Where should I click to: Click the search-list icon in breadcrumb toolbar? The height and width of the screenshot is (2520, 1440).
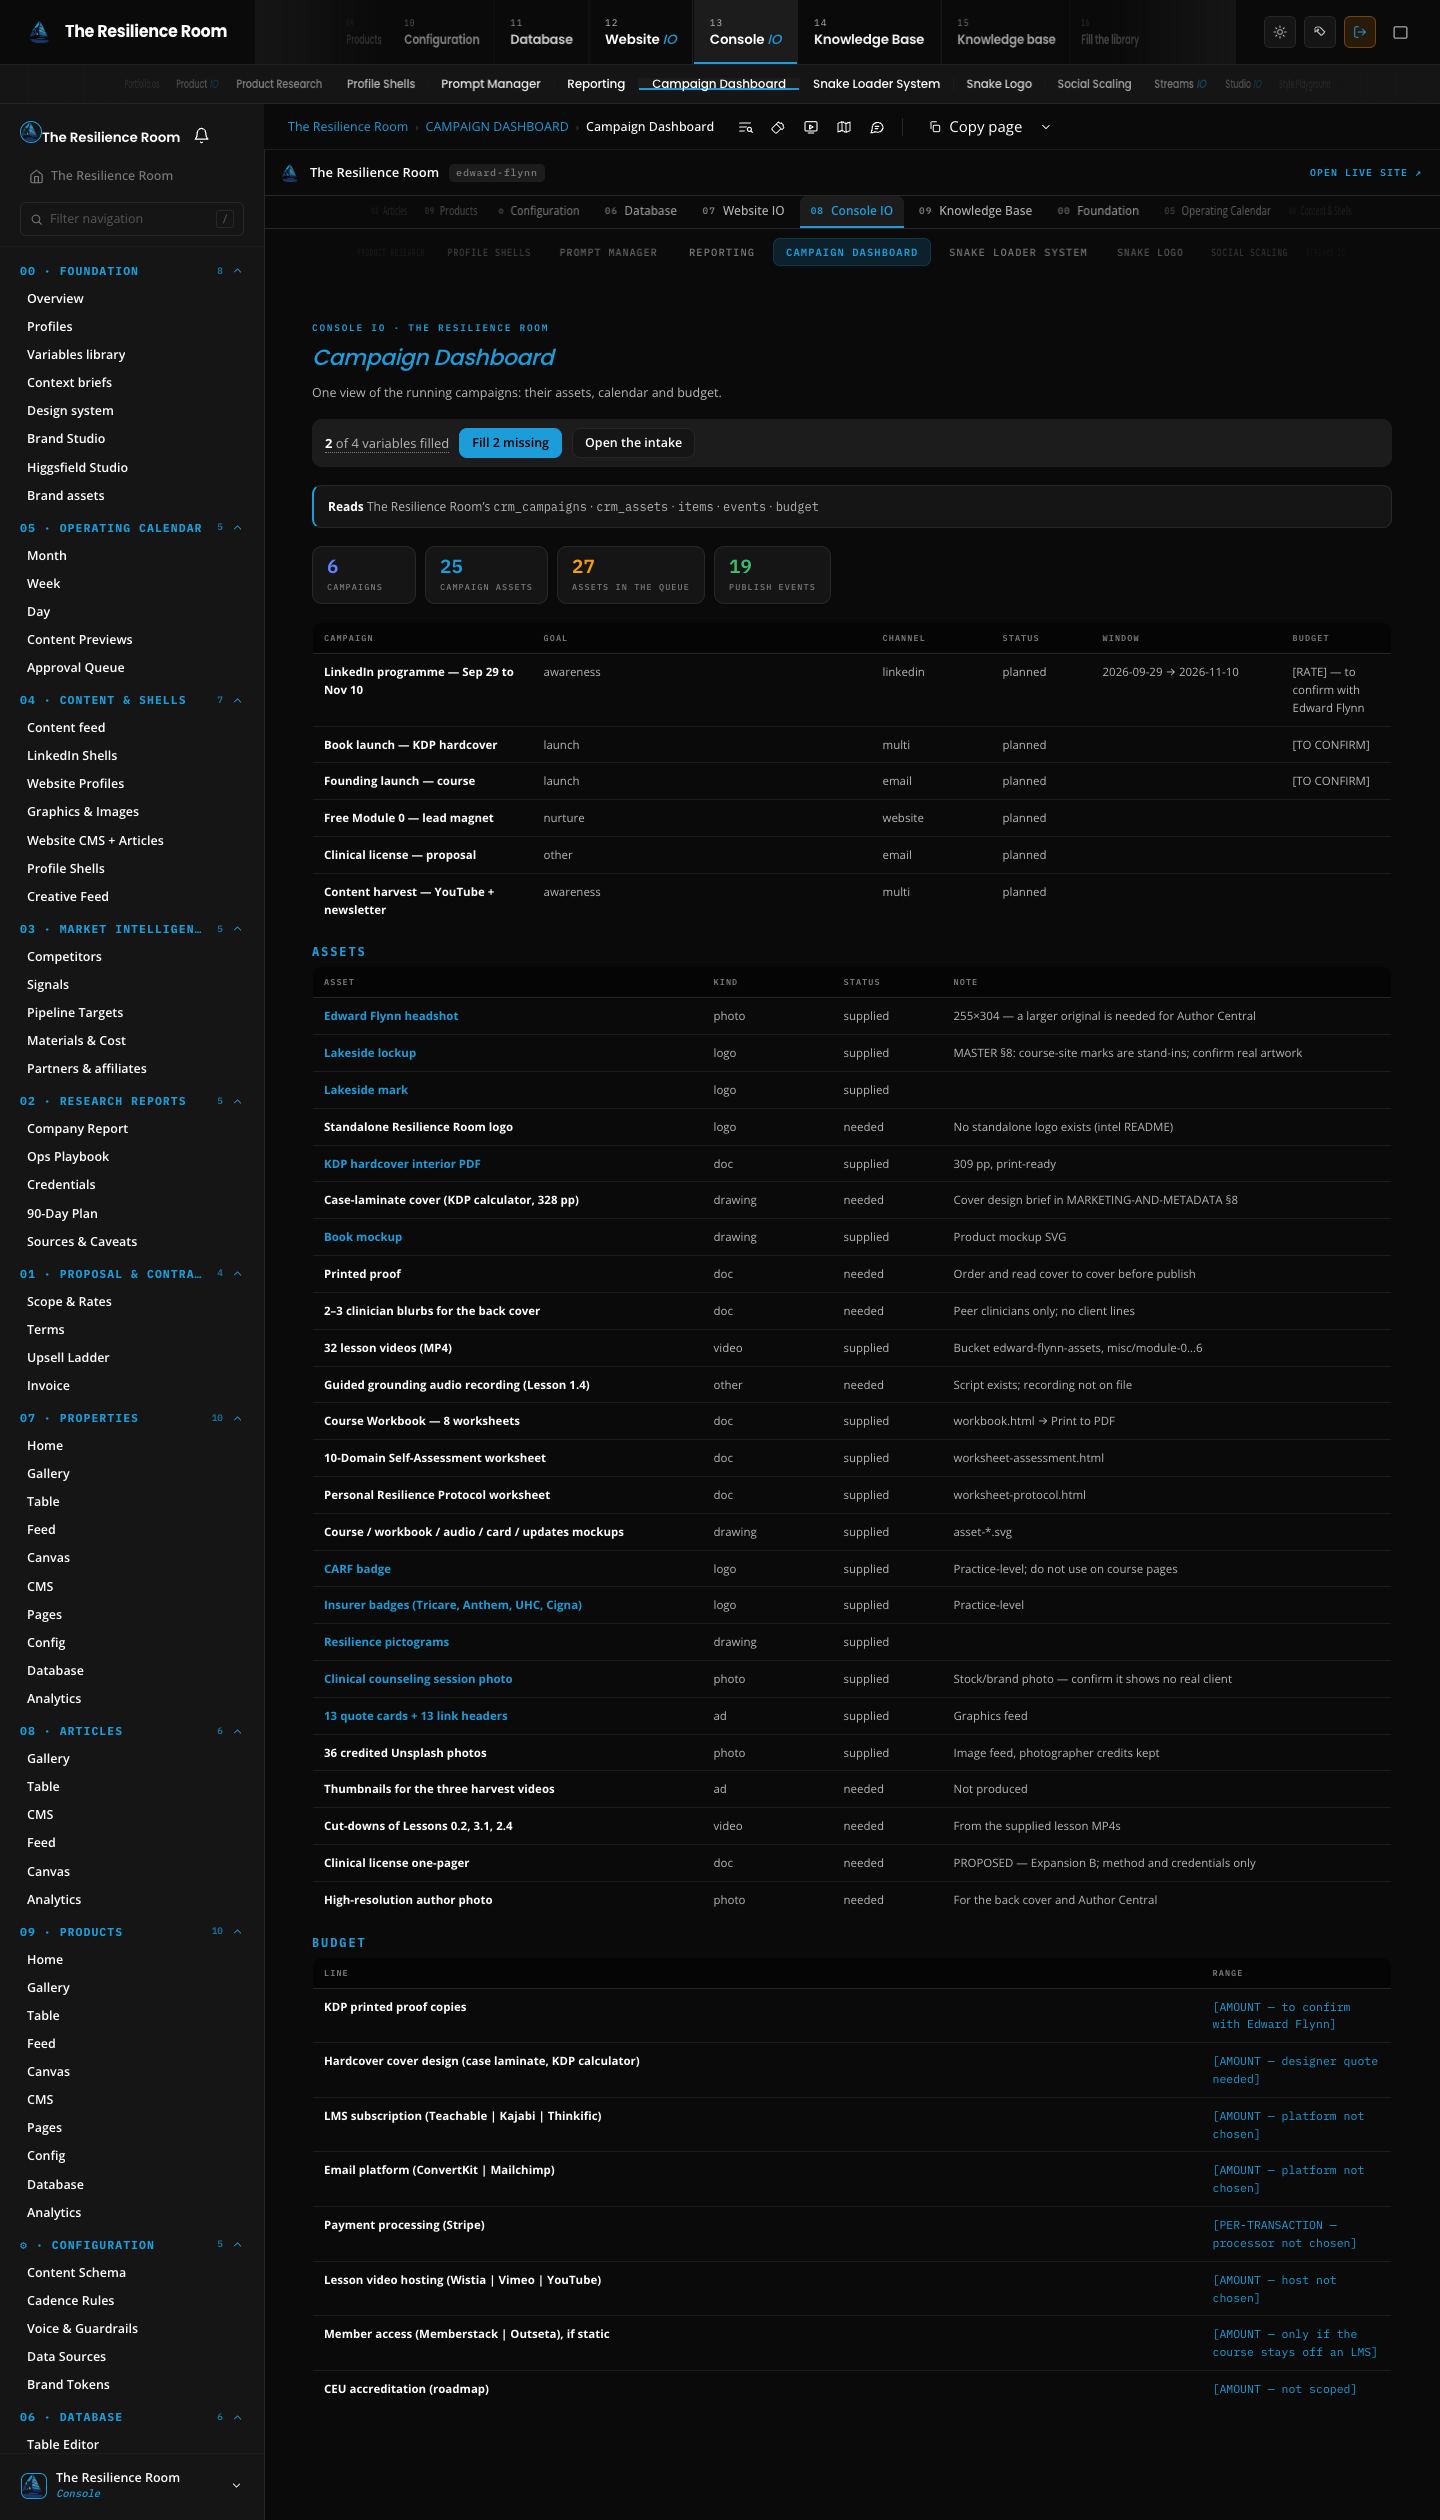coord(745,127)
